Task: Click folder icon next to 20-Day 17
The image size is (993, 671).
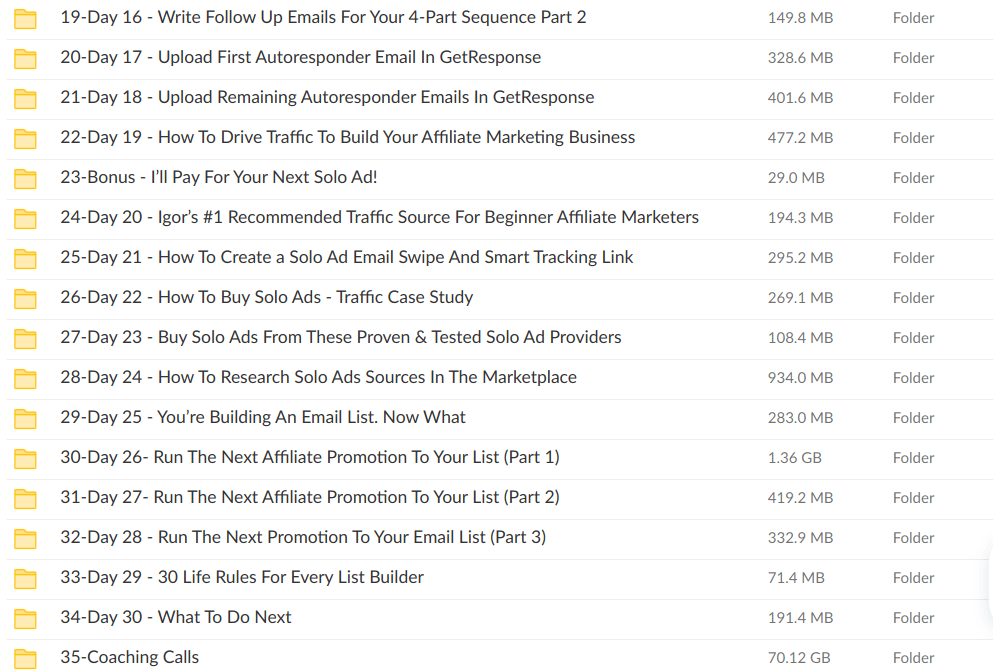Action: pos(25,58)
